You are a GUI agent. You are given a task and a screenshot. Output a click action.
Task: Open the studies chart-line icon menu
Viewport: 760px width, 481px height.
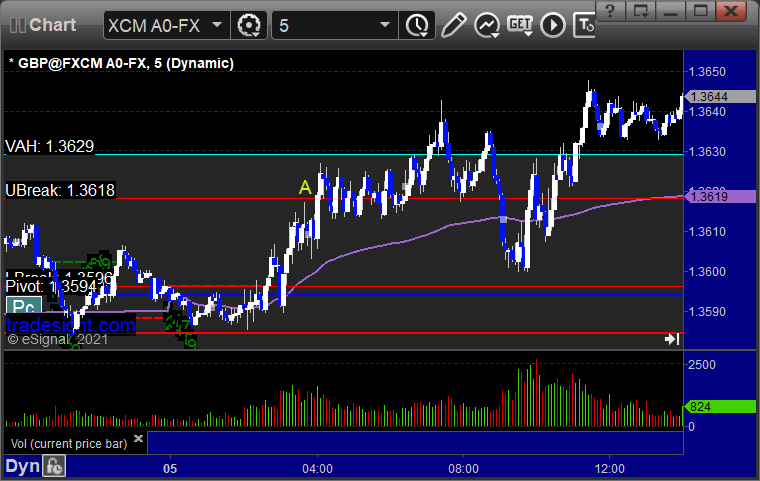point(487,25)
